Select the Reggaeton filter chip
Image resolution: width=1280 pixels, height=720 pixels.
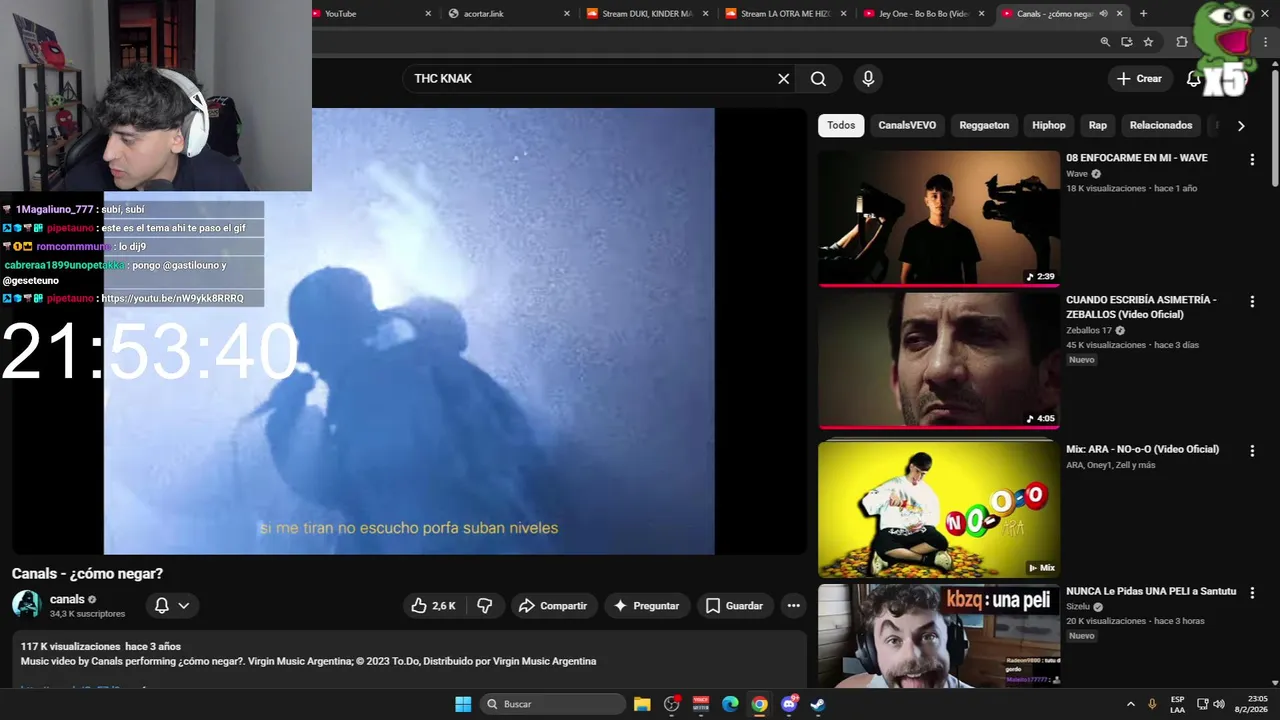(984, 125)
